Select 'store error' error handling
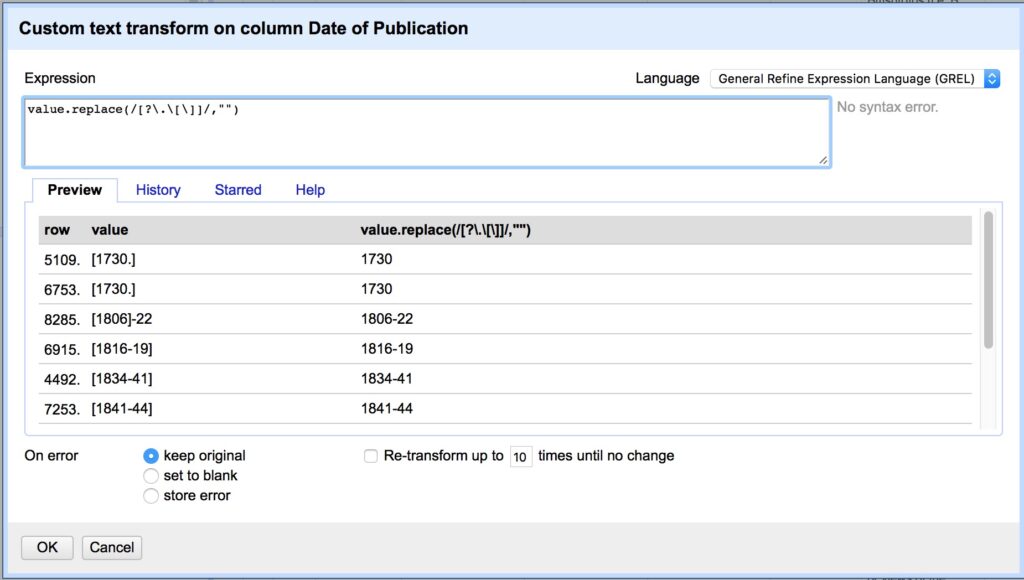 (x=150, y=495)
